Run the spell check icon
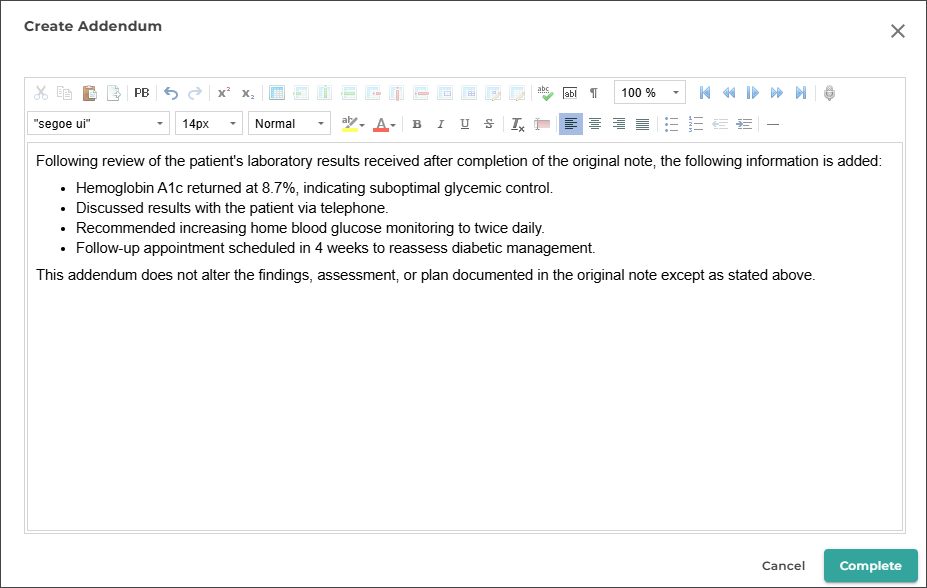 545,93
